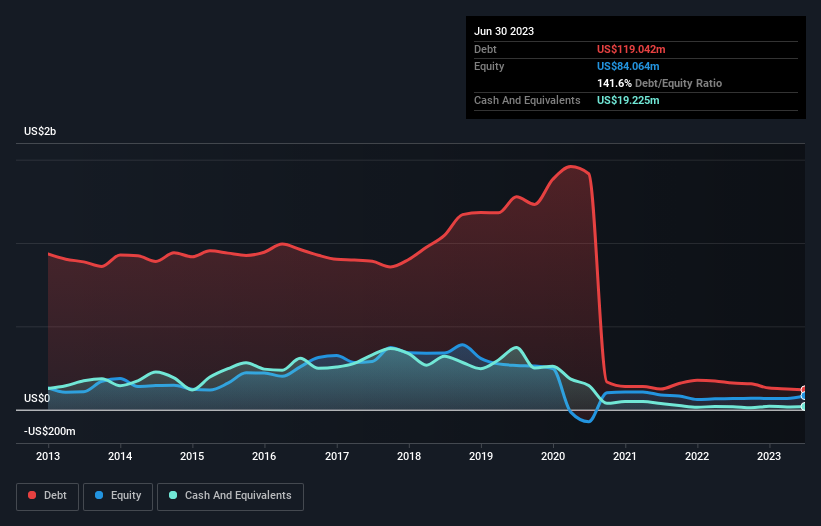Click the US$0 y-axis label

pyautogui.click(x=37, y=398)
